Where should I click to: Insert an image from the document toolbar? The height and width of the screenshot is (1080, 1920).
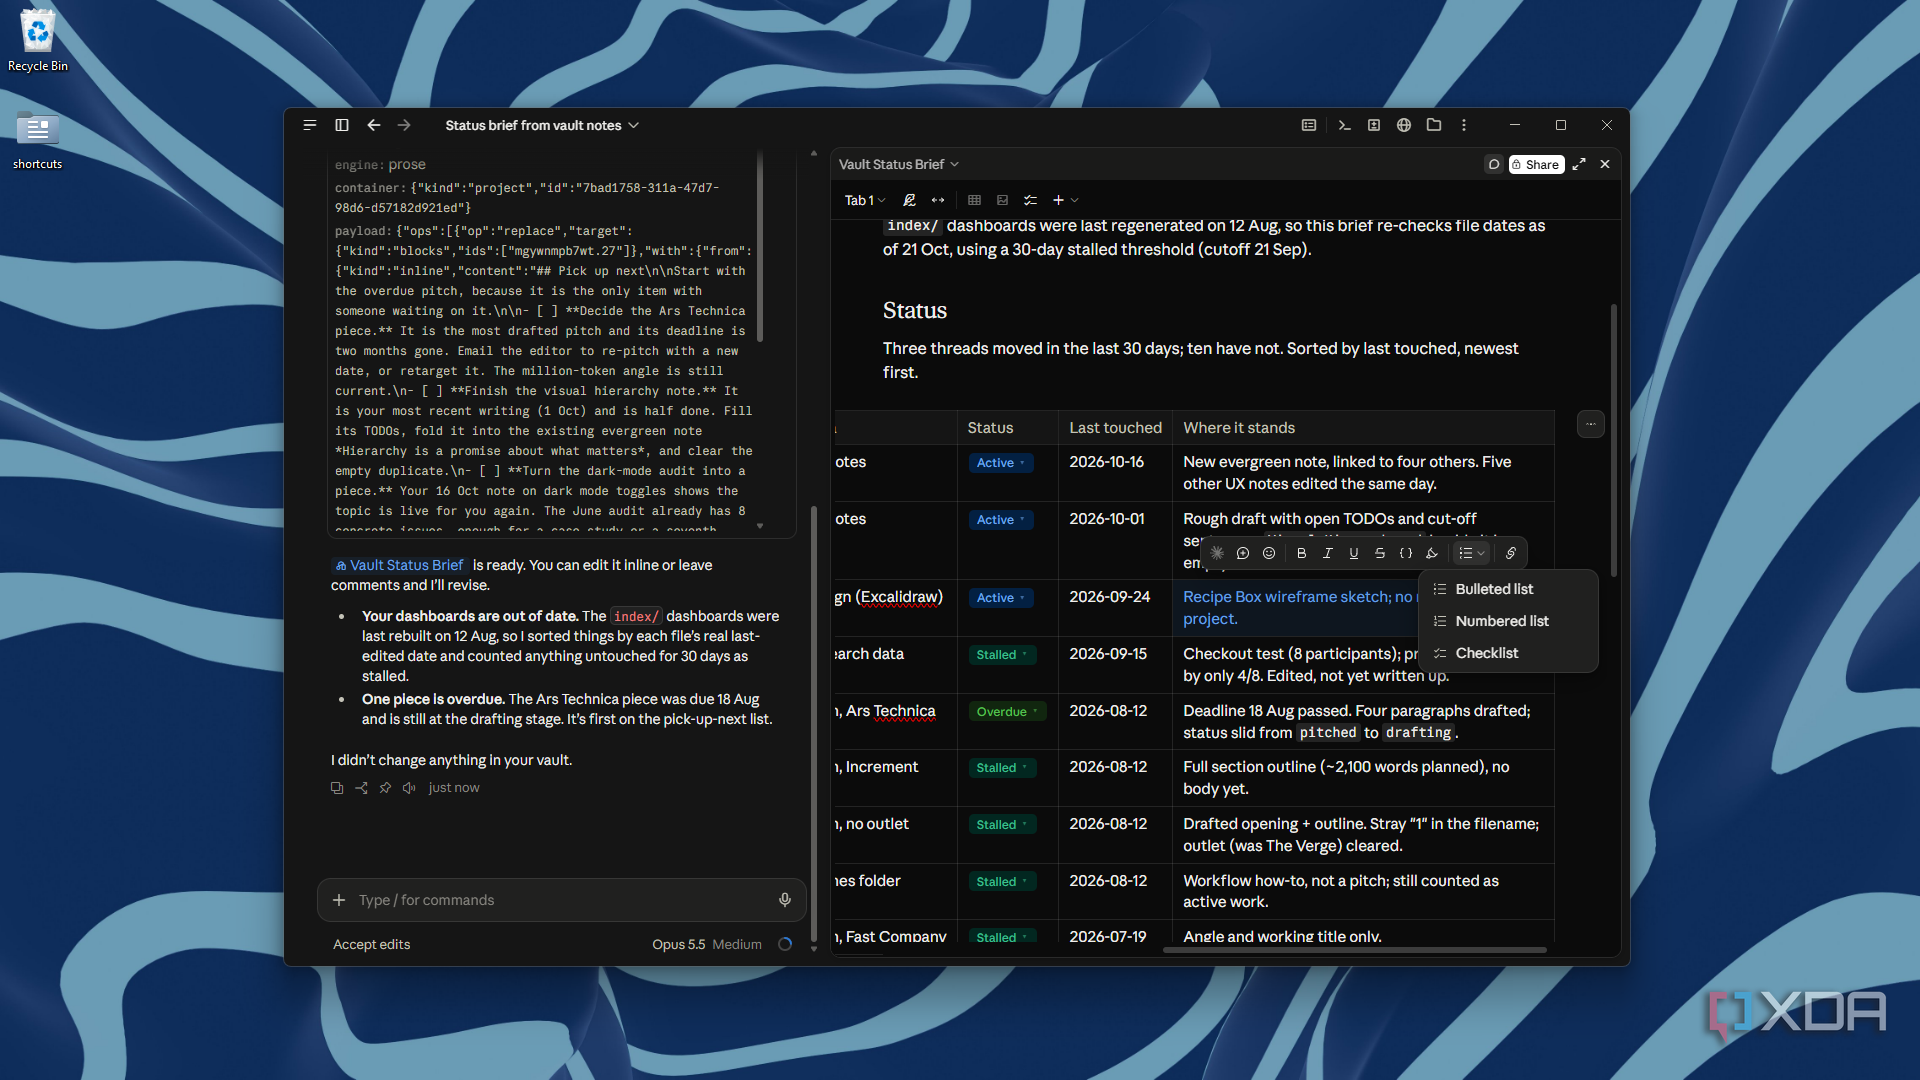tap(1002, 200)
